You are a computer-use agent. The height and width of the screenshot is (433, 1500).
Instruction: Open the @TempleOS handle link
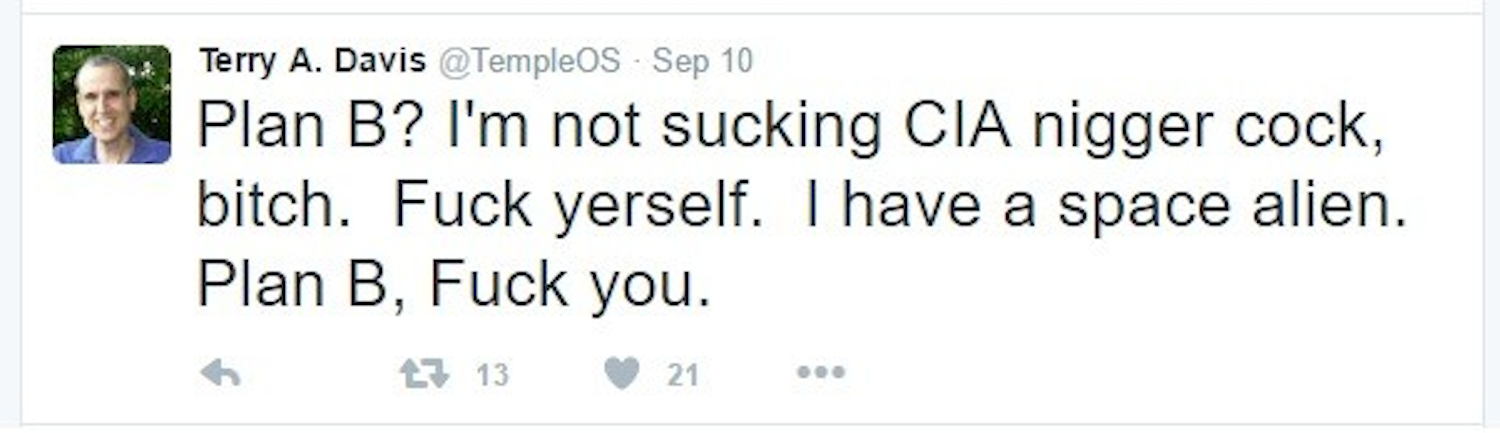click(530, 62)
